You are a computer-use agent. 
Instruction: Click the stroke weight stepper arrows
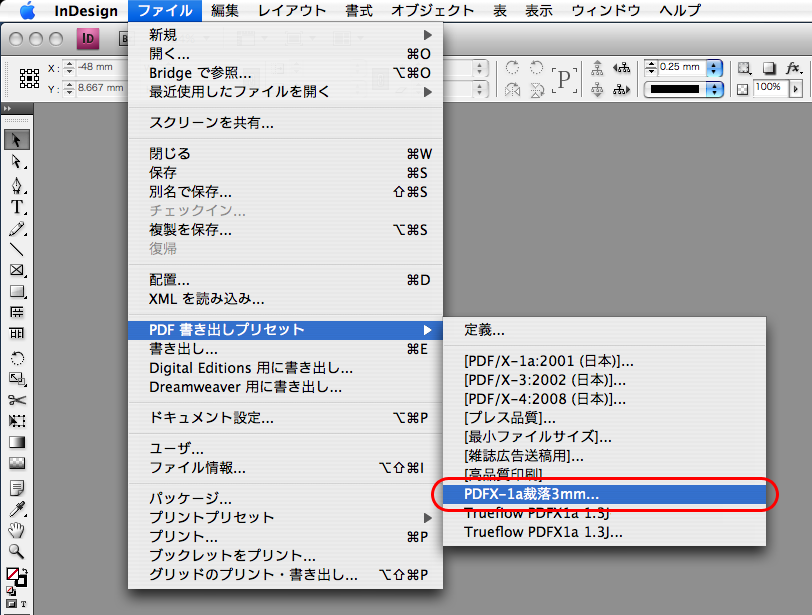651,67
